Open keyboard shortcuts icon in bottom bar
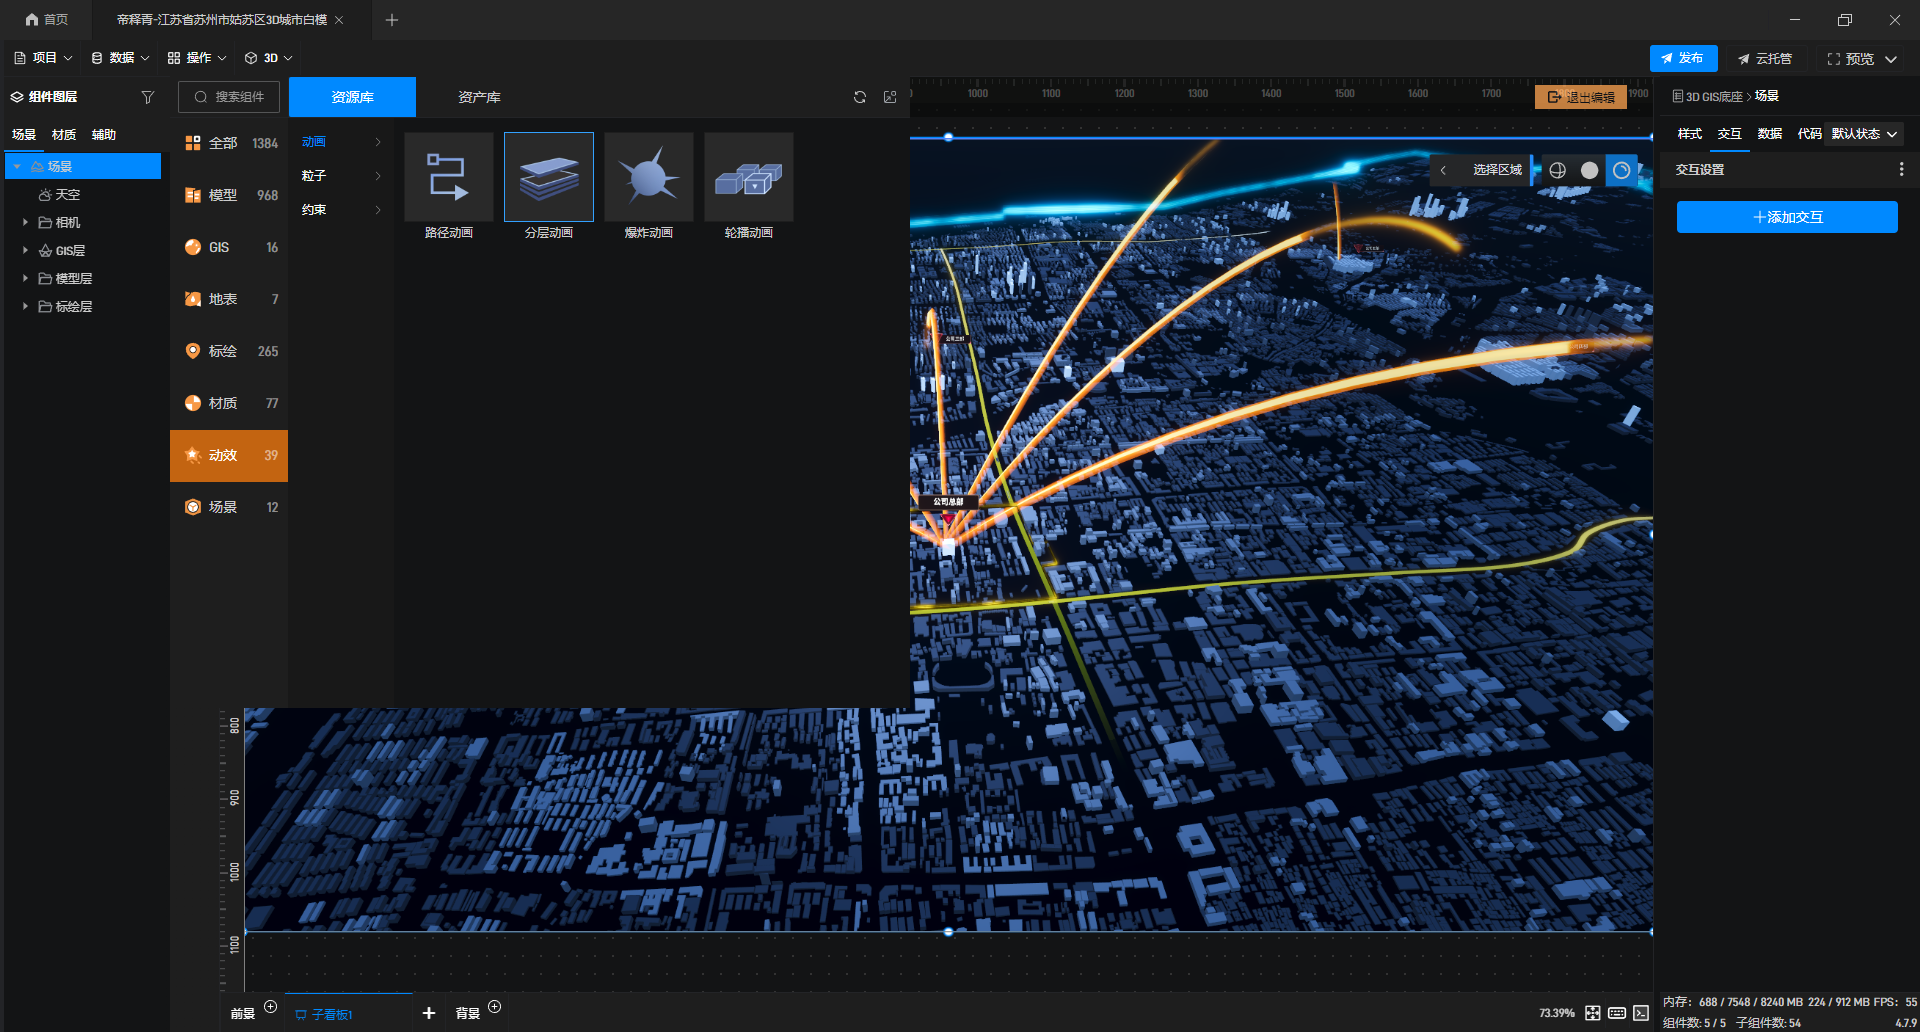 1617,1013
